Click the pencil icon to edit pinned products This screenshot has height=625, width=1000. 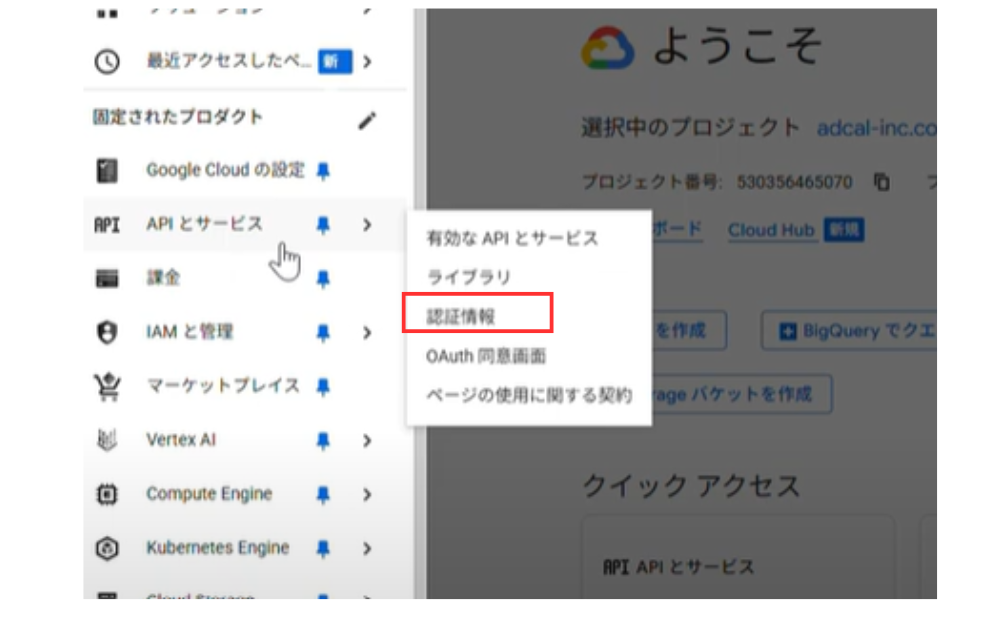pyautogui.click(x=367, y=121)
